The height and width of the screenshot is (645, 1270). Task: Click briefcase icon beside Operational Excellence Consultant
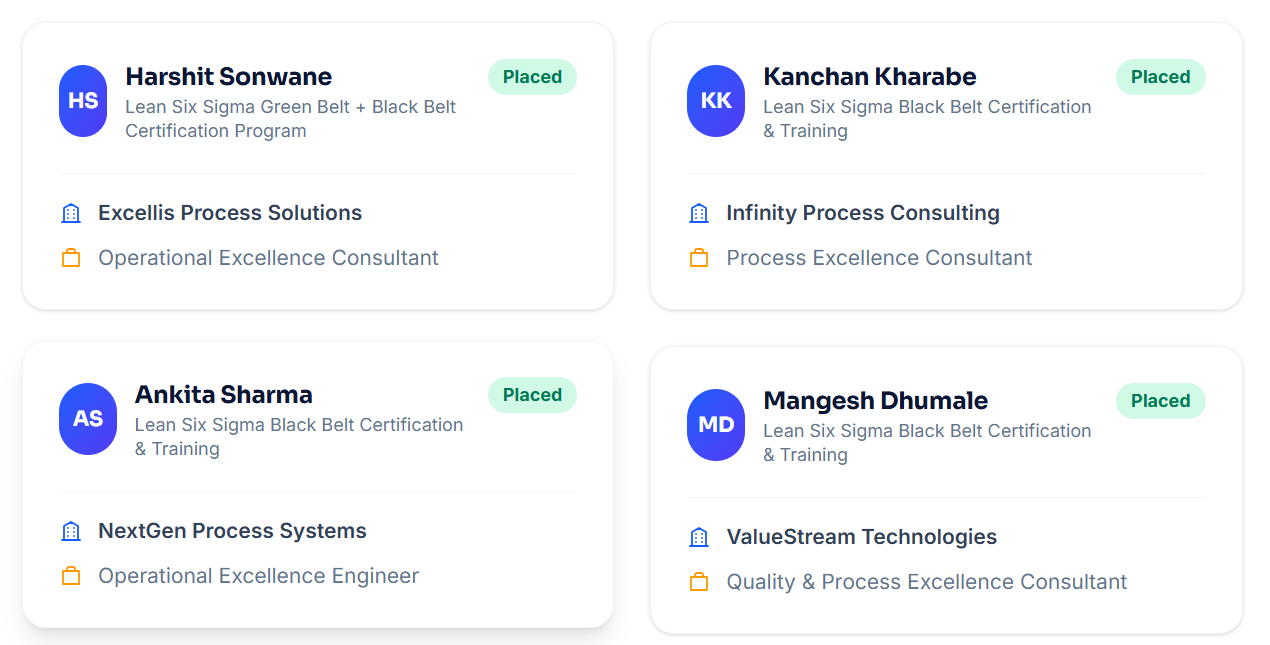click(x=71, y=258)
